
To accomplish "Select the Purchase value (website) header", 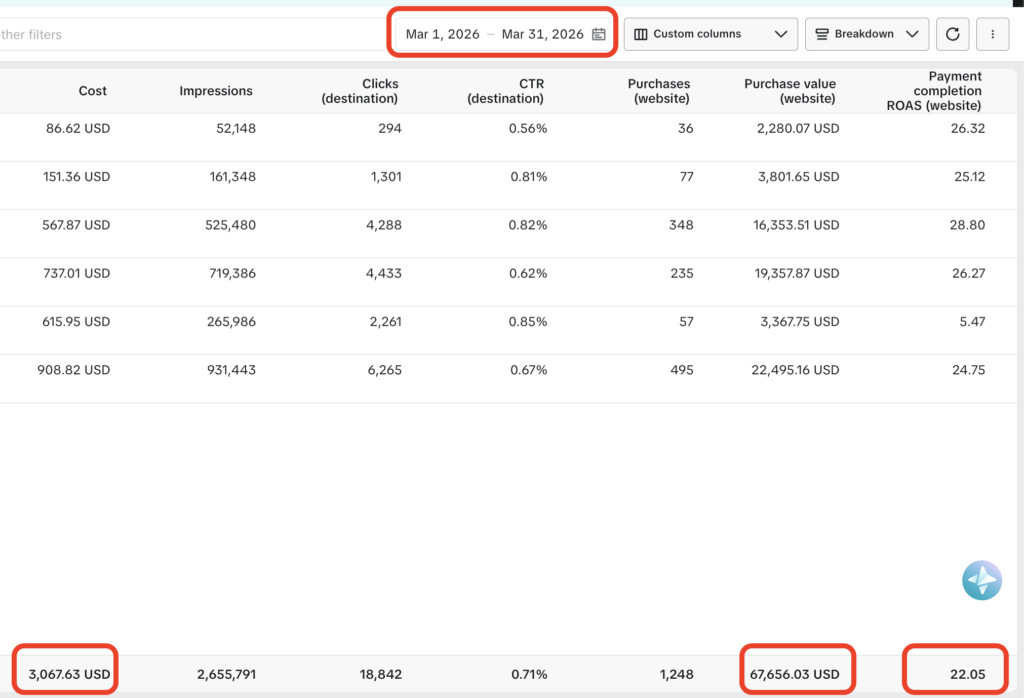I will 791,91.
